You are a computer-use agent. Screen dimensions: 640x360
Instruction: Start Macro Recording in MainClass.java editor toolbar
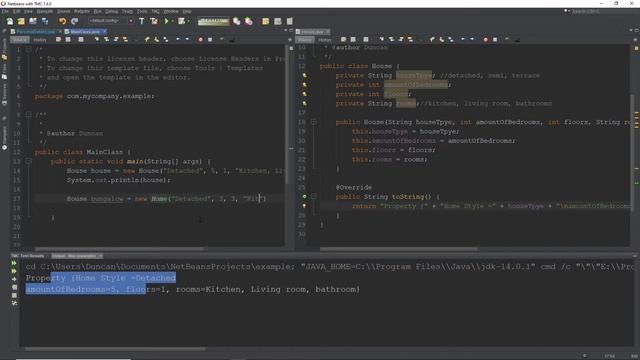(200, 40)
